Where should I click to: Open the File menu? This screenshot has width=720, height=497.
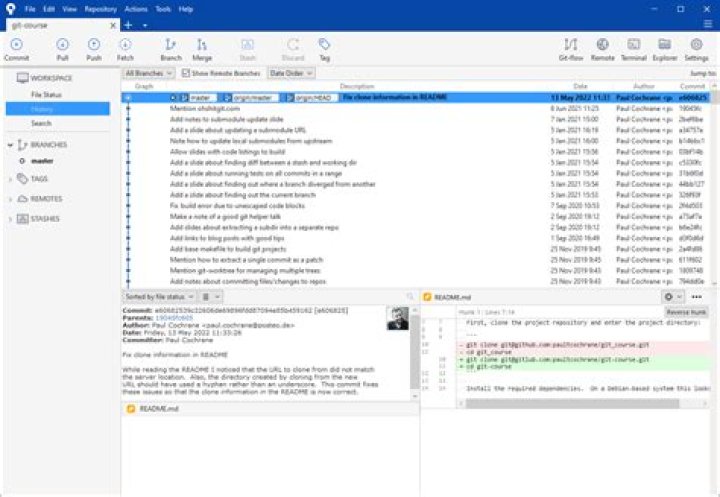click(30, 9)
